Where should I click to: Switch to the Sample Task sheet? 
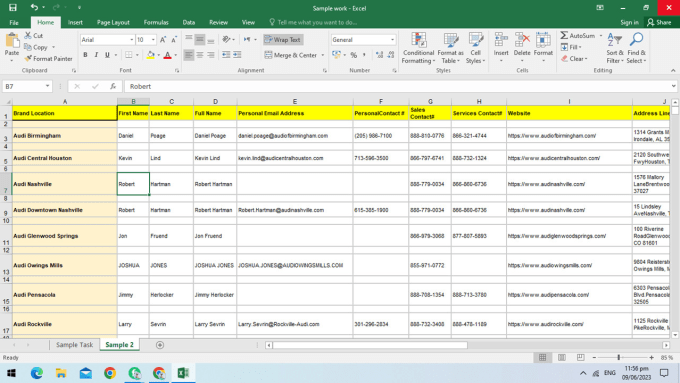(x=74, y=345)
